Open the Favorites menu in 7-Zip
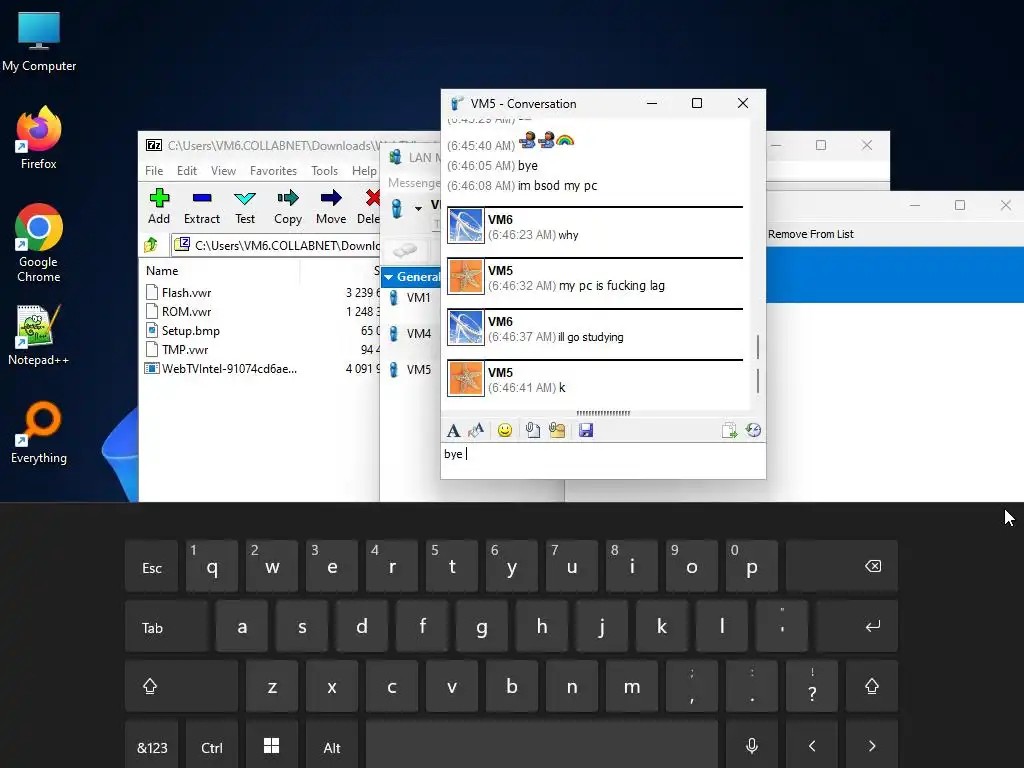This screenshot has width=1024, height=768. pos(273,170)
